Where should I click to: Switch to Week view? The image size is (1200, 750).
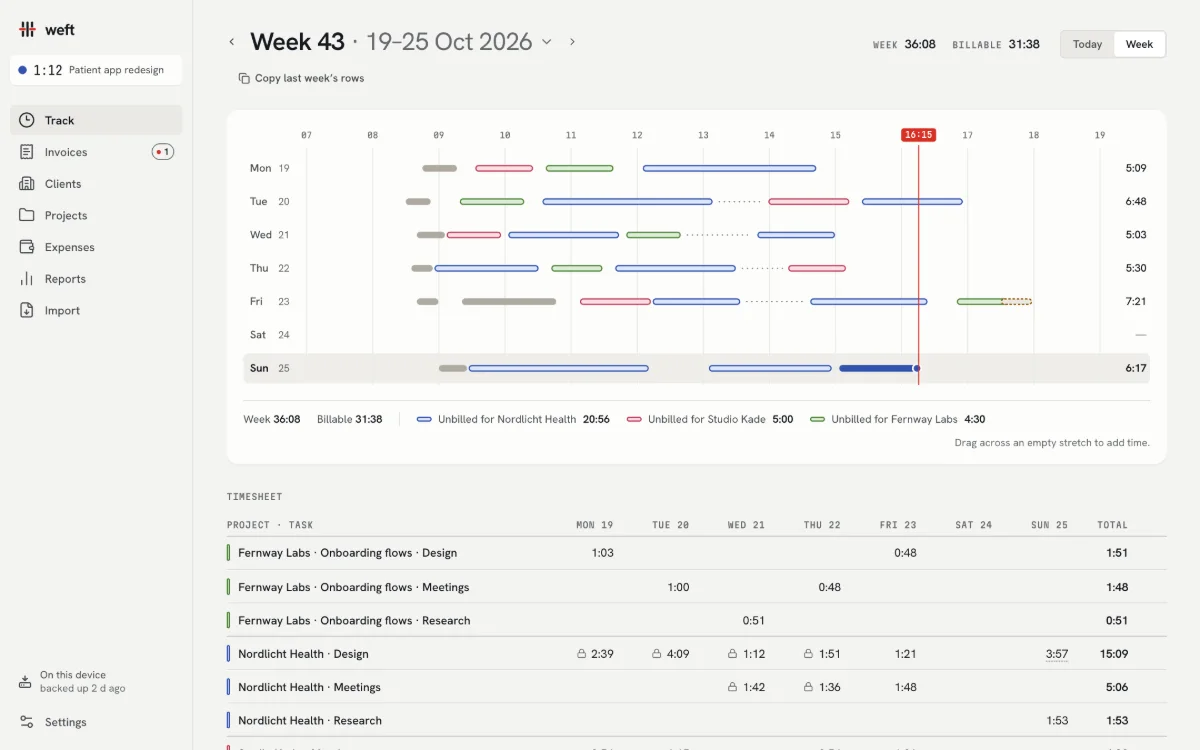[1139, 44]
